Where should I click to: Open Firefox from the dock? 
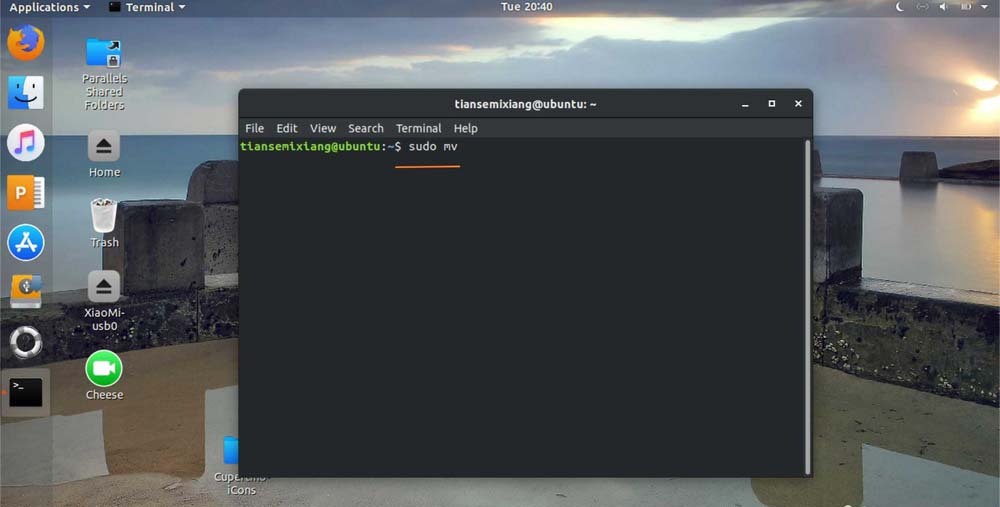tap(25, 43)
